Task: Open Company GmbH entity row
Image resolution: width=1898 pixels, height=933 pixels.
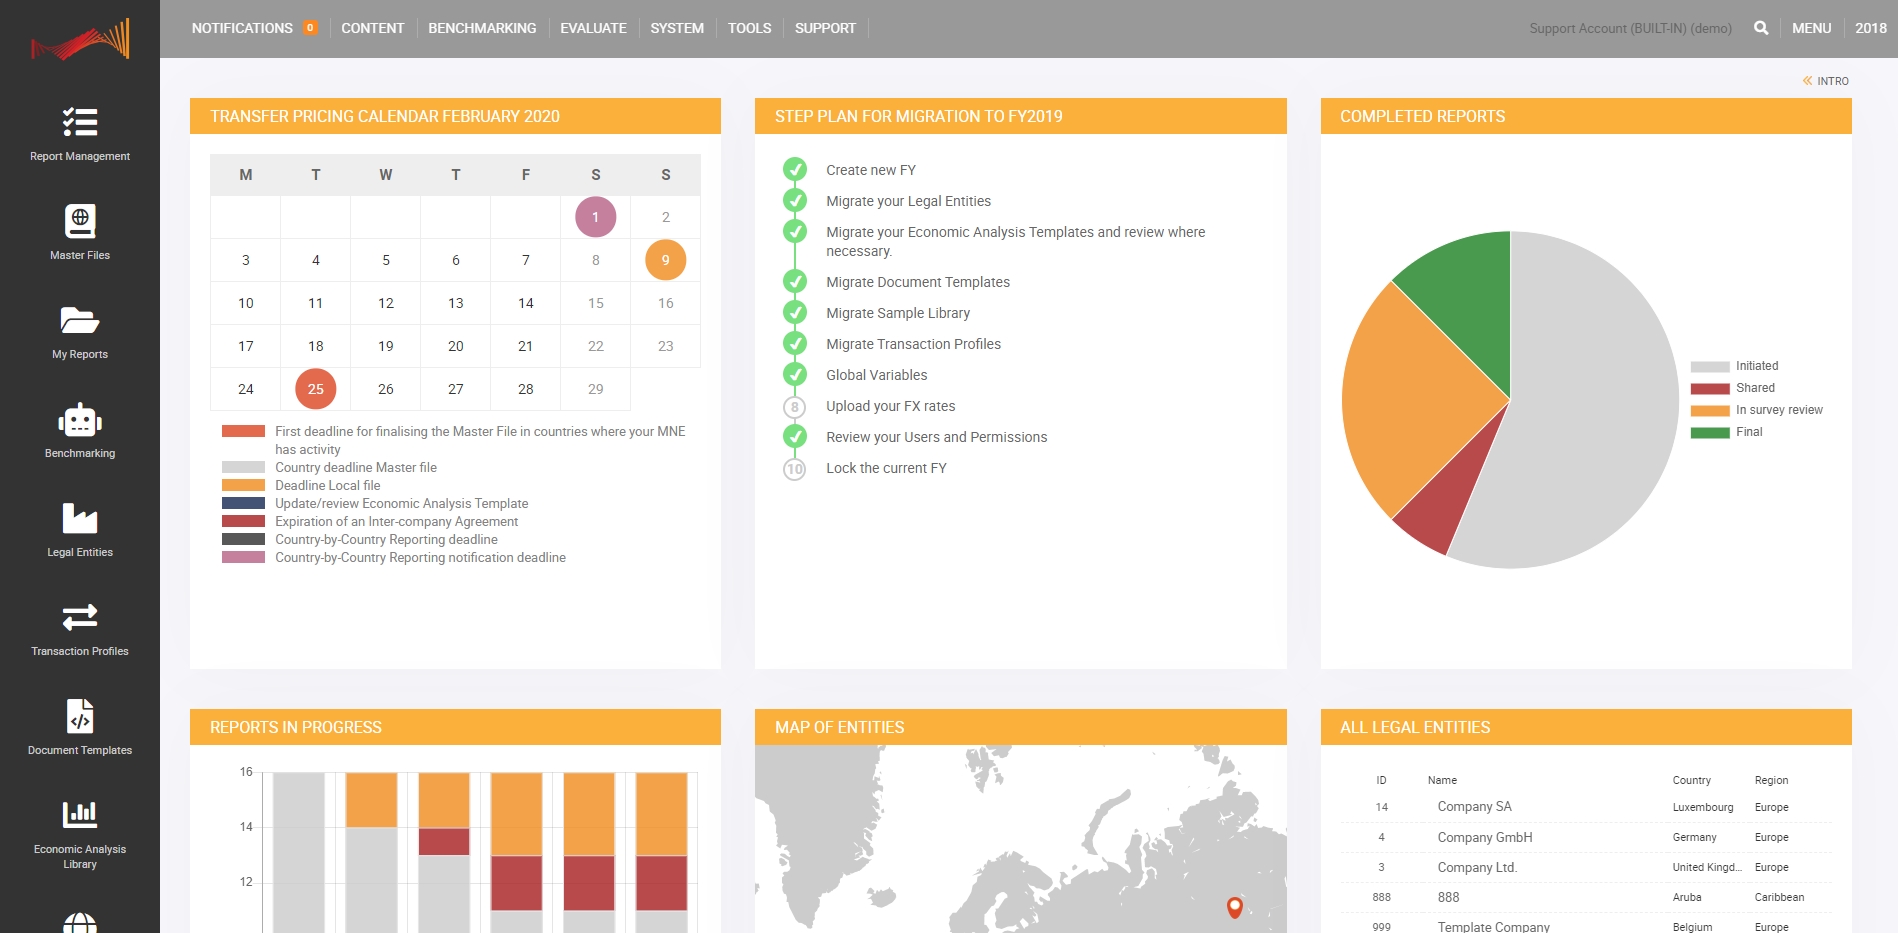Action: [x=1586, y=837]
